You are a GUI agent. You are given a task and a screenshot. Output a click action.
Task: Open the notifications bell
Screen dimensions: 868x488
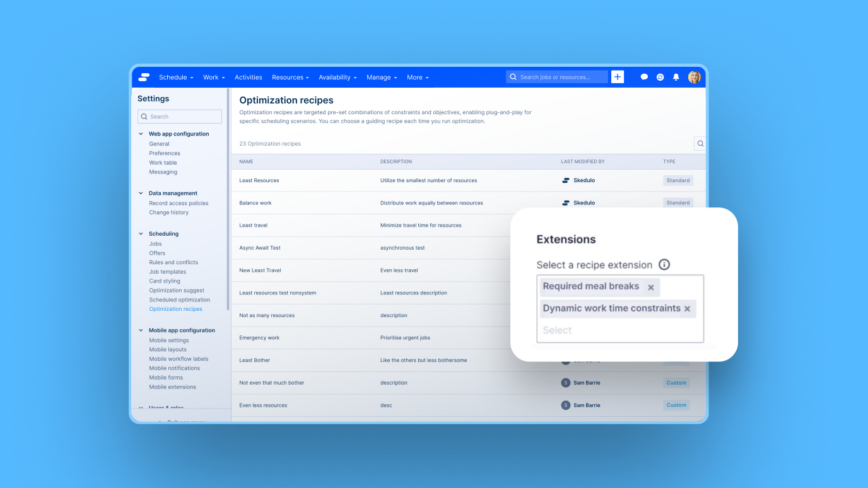point(676,77)
